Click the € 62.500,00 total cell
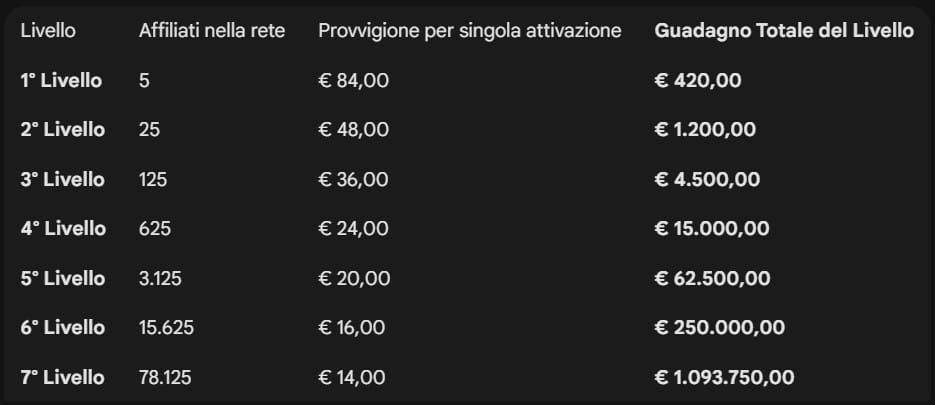935x405 pixels. pyautogui.click(x=712, y=278)
